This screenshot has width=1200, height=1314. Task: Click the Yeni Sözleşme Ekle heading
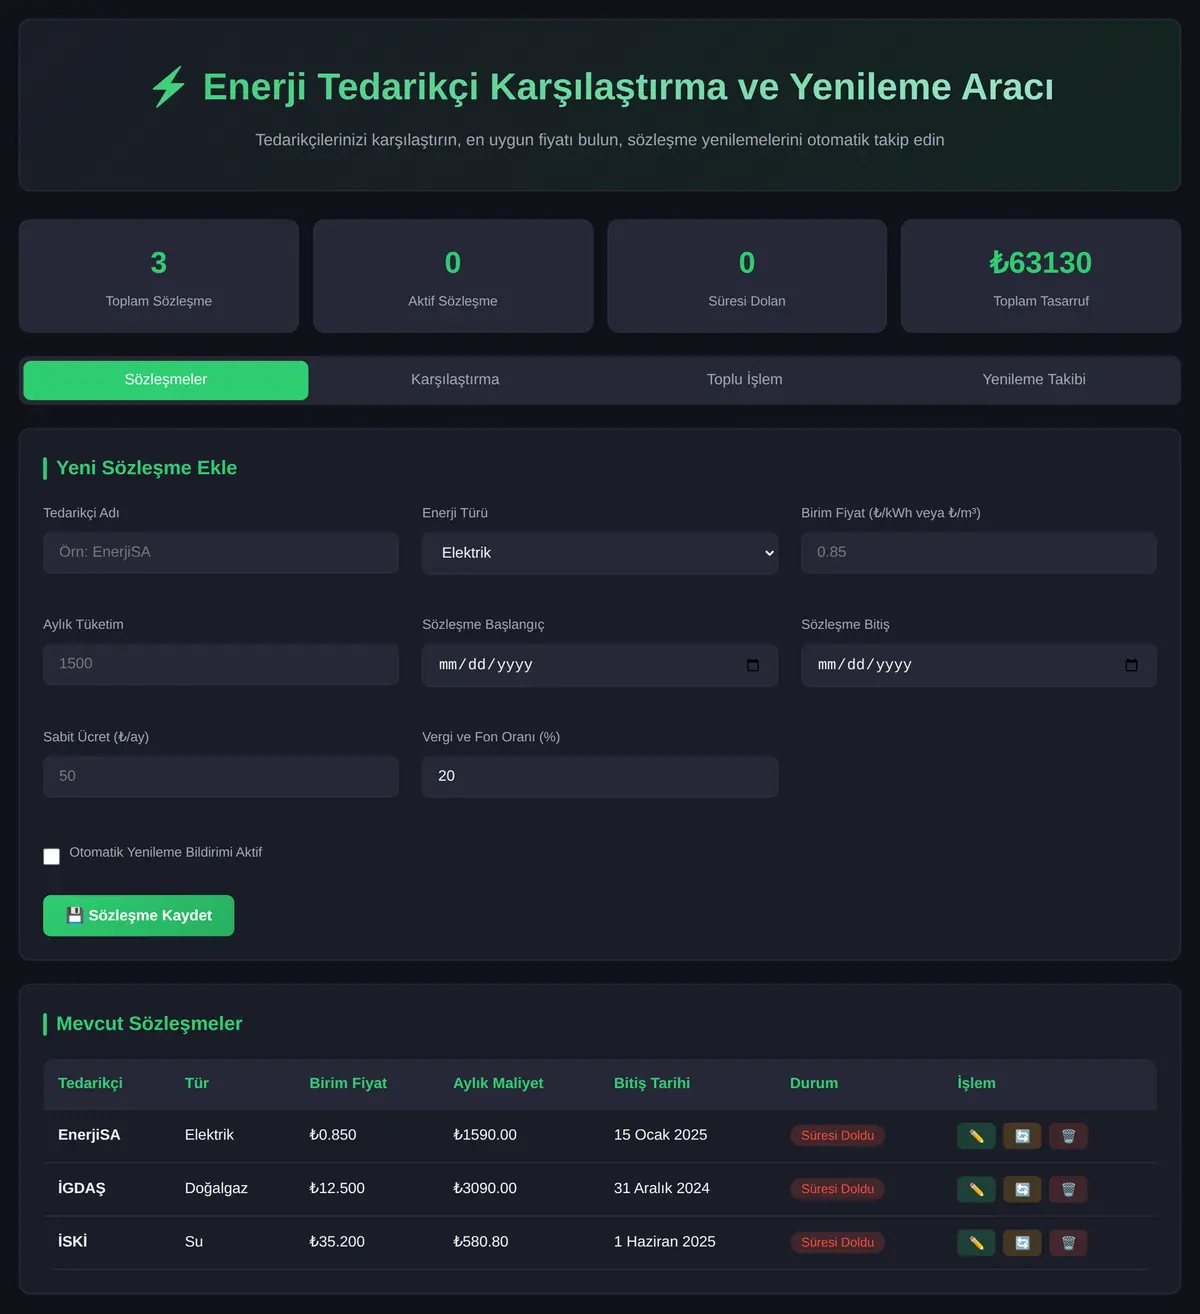pyautogui.click(x=147, y=468)
